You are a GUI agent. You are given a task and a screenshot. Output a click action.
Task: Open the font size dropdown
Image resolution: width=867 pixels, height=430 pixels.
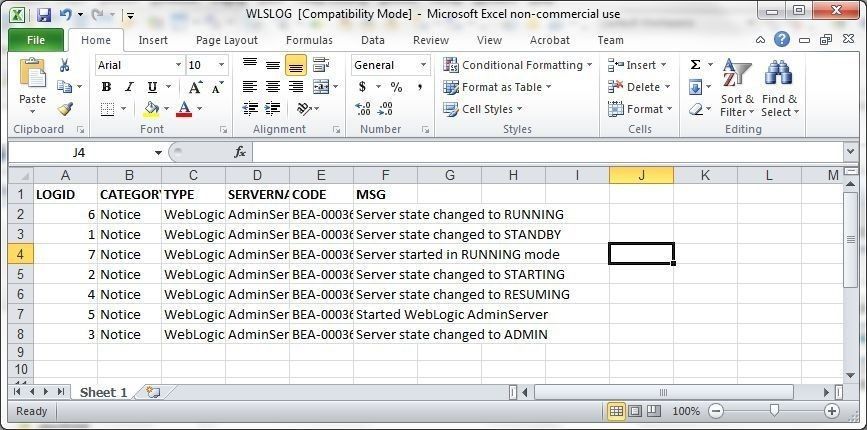(x=222, y=65)
